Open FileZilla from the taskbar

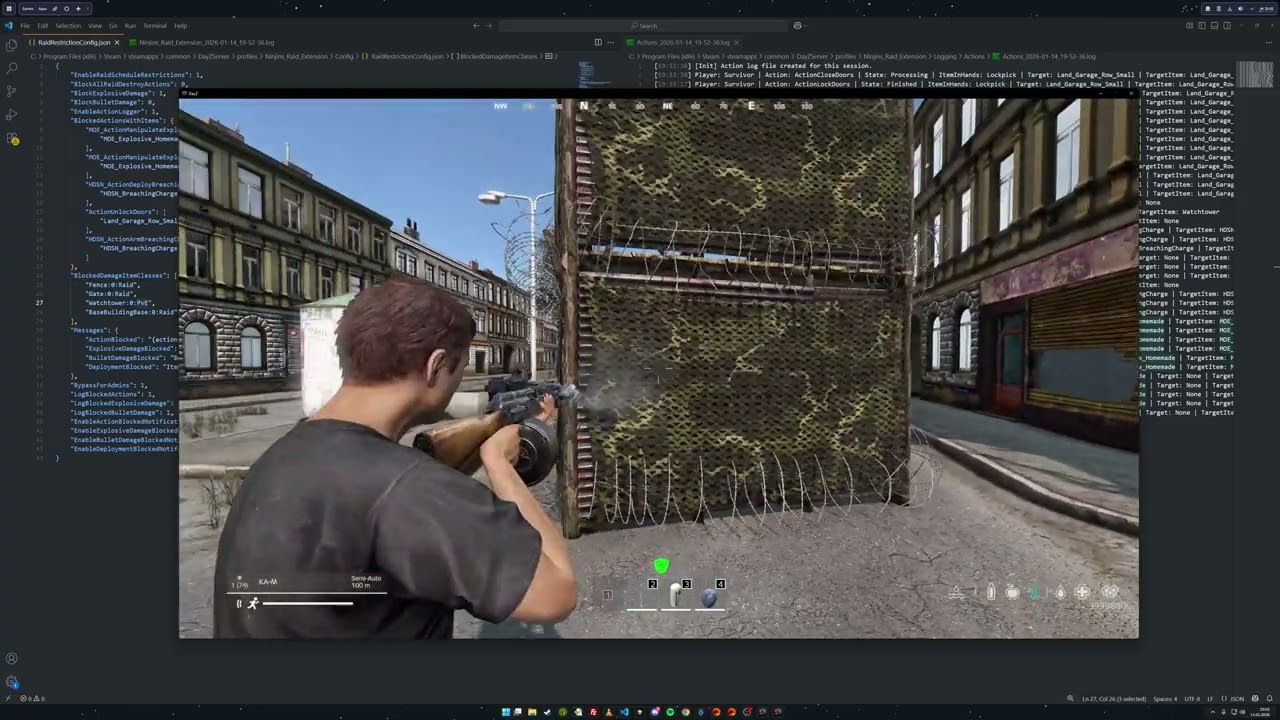point(593,712)
